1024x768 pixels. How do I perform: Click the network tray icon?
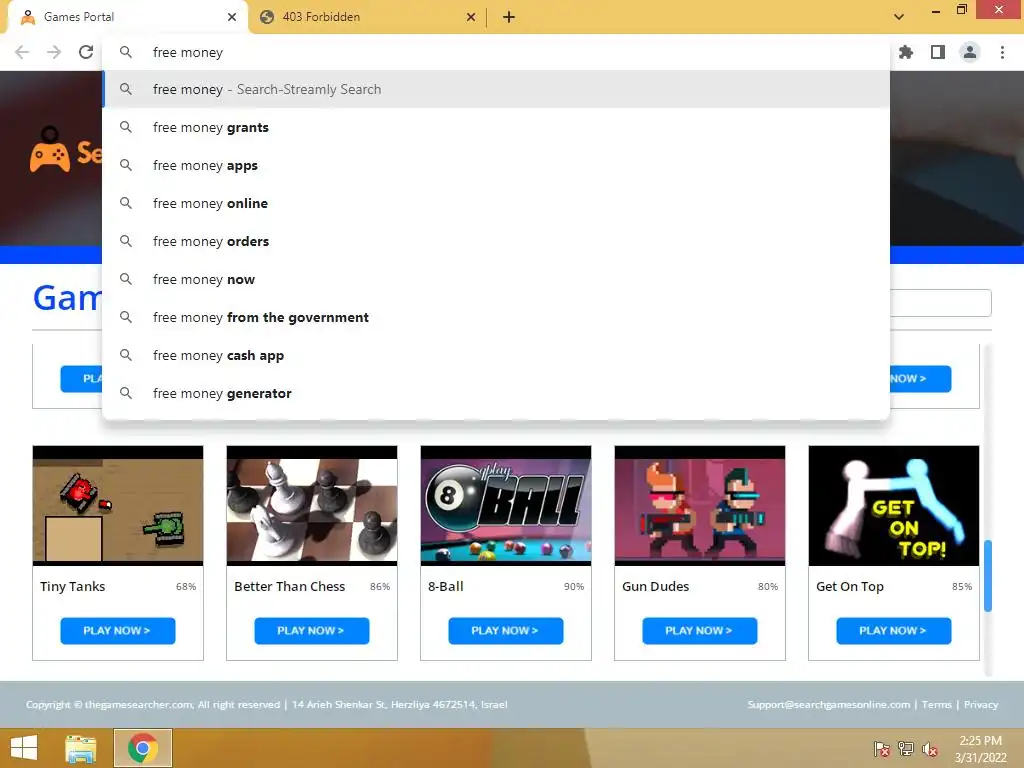click(x=906, y=749)
